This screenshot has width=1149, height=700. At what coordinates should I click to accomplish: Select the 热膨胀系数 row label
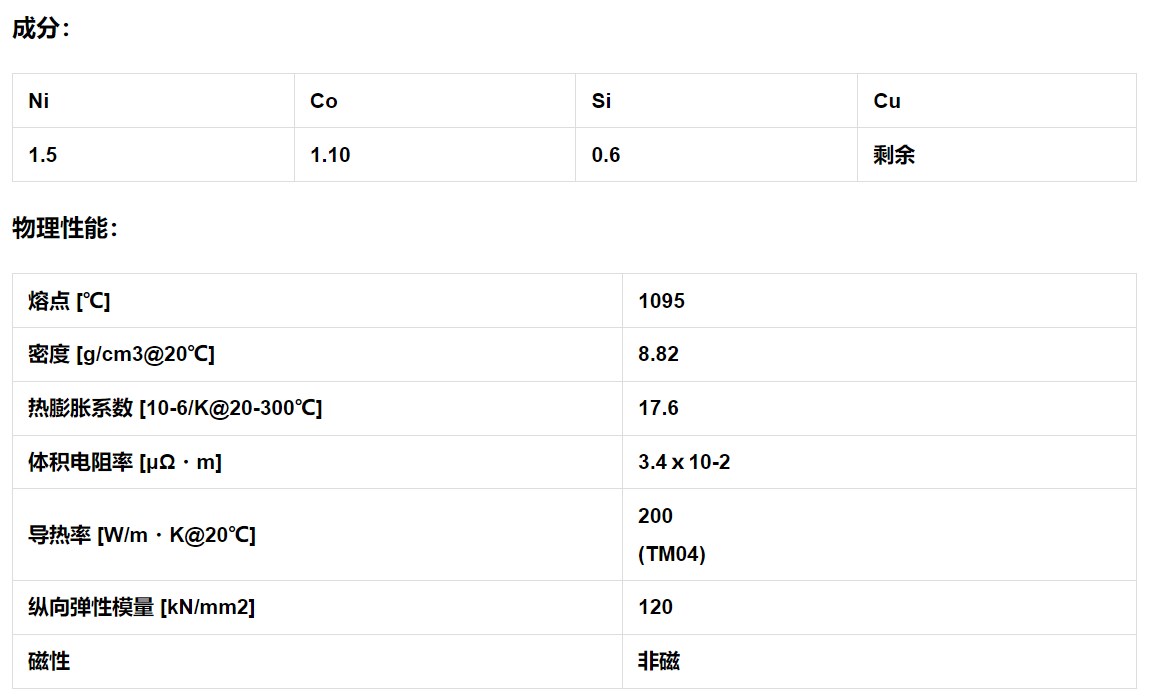click(x=175, y=409)
